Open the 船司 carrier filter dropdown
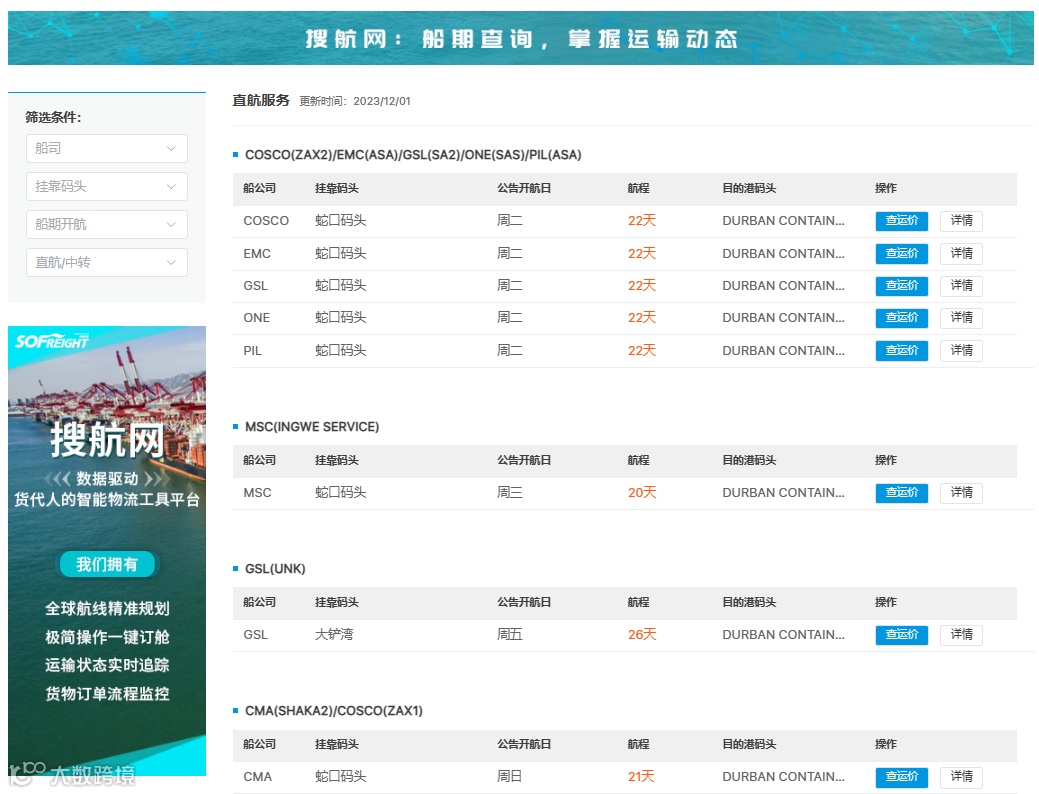Image resolution: width=1039 pixels, height=794 pixels. pyautogui.click(x=107, y=148)
